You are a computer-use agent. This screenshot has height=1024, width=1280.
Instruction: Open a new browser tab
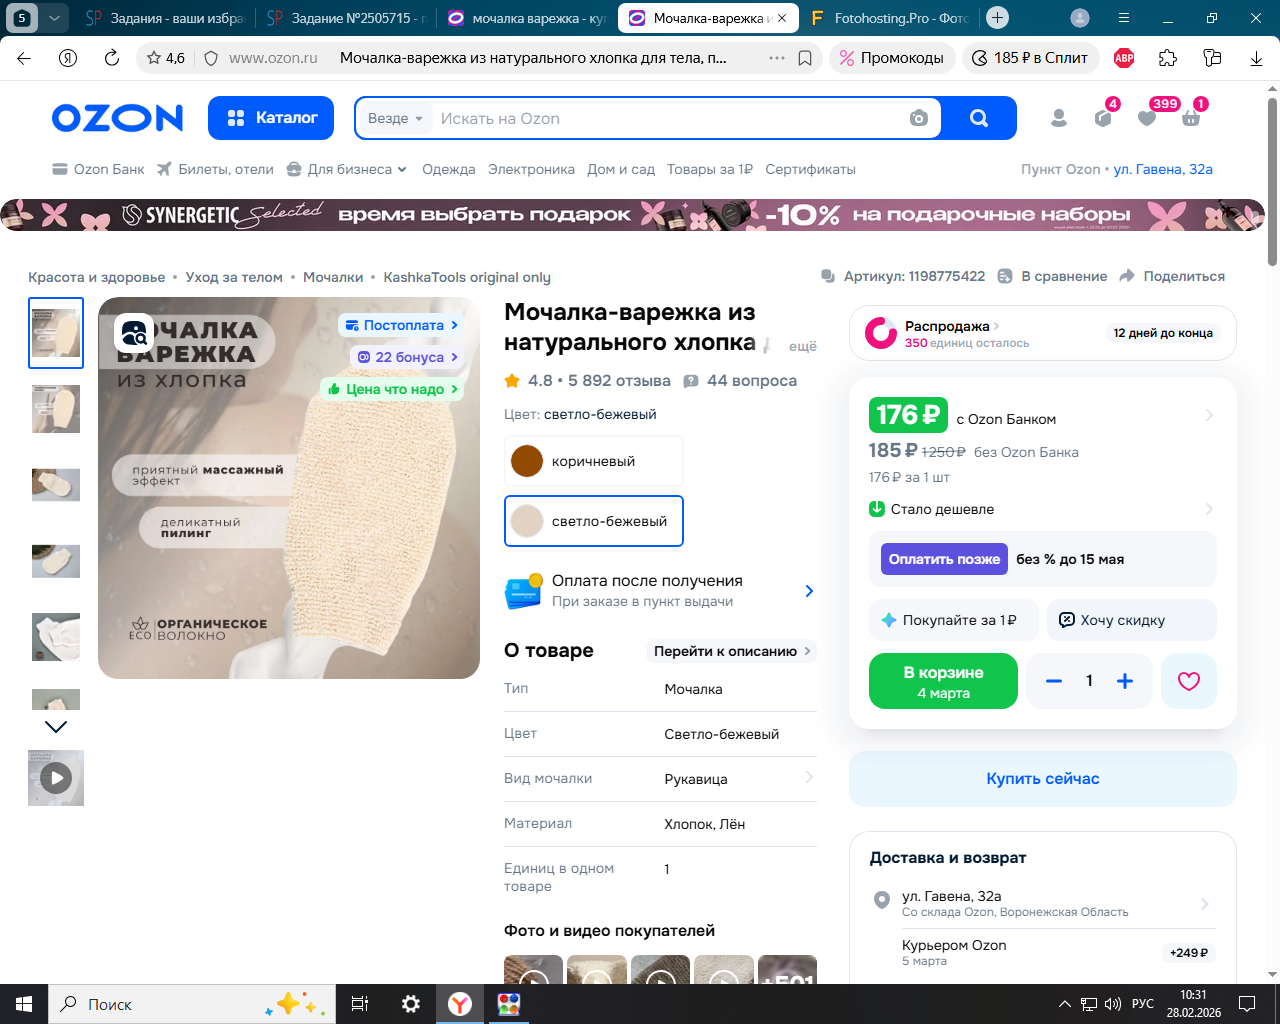pyautogui.click(x=997, y=18)
